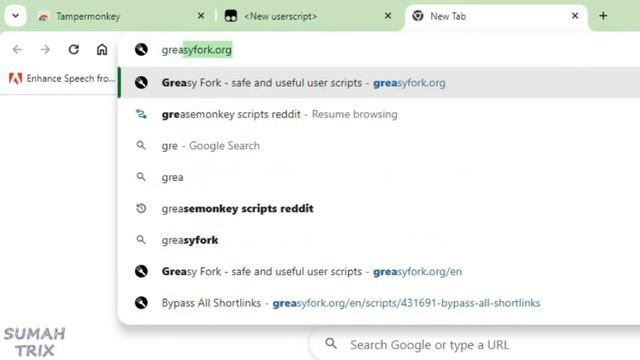
Task: Resume browsing greasemonkey scripts reddit
Action: point(380,114)
